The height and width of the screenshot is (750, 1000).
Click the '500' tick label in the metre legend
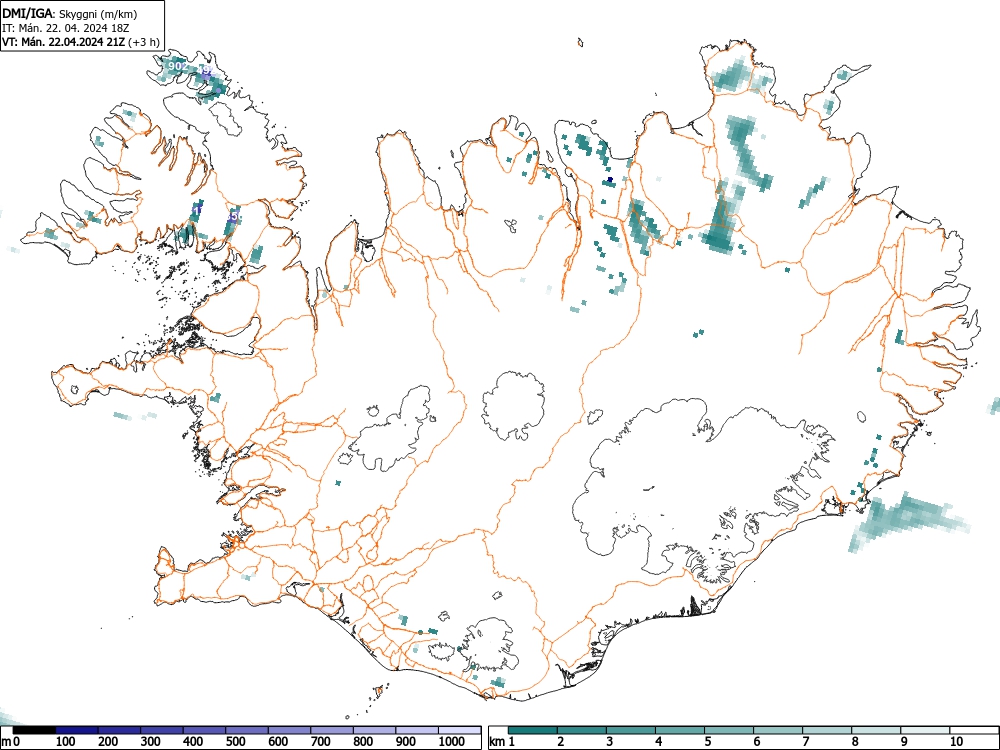[x=235, y=742]
